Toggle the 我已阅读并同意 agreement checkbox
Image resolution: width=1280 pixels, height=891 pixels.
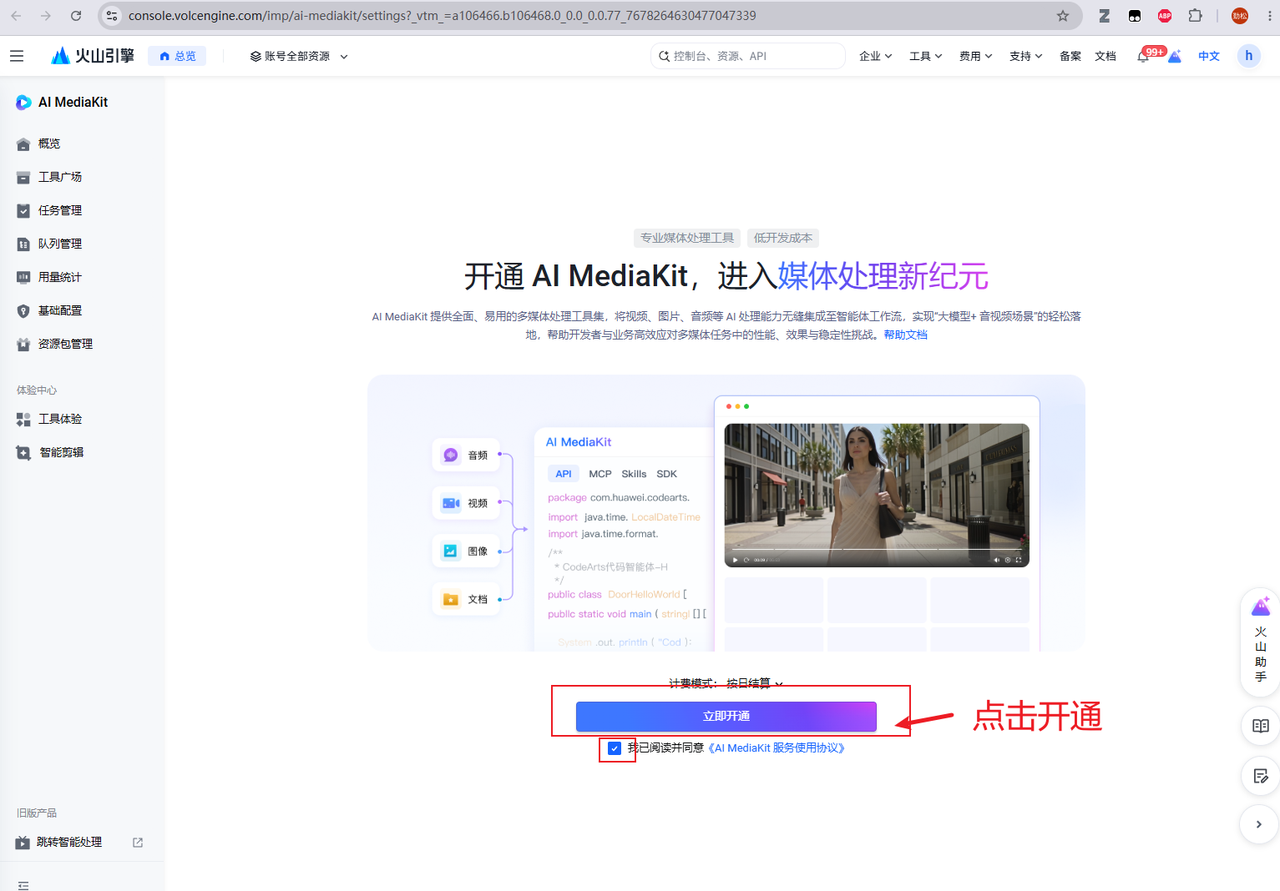point(614,748)
